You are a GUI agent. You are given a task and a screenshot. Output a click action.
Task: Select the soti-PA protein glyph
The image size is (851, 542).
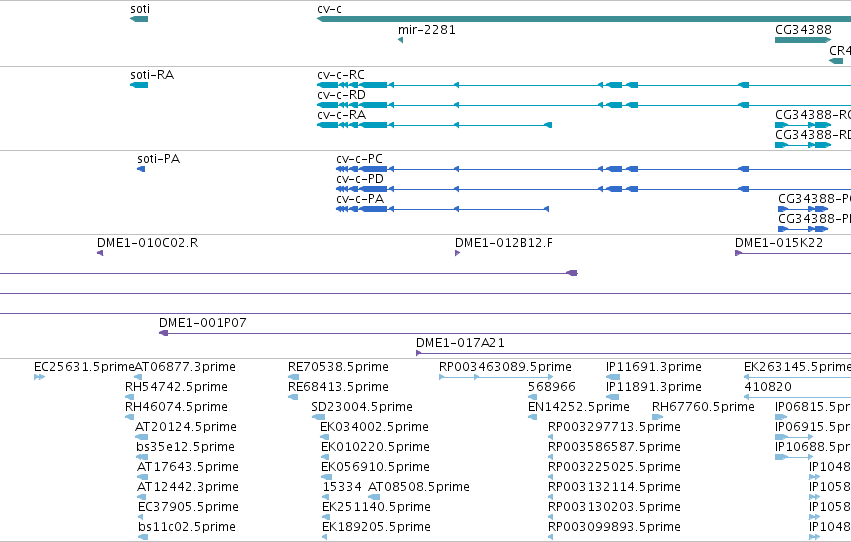pos(141,169)
